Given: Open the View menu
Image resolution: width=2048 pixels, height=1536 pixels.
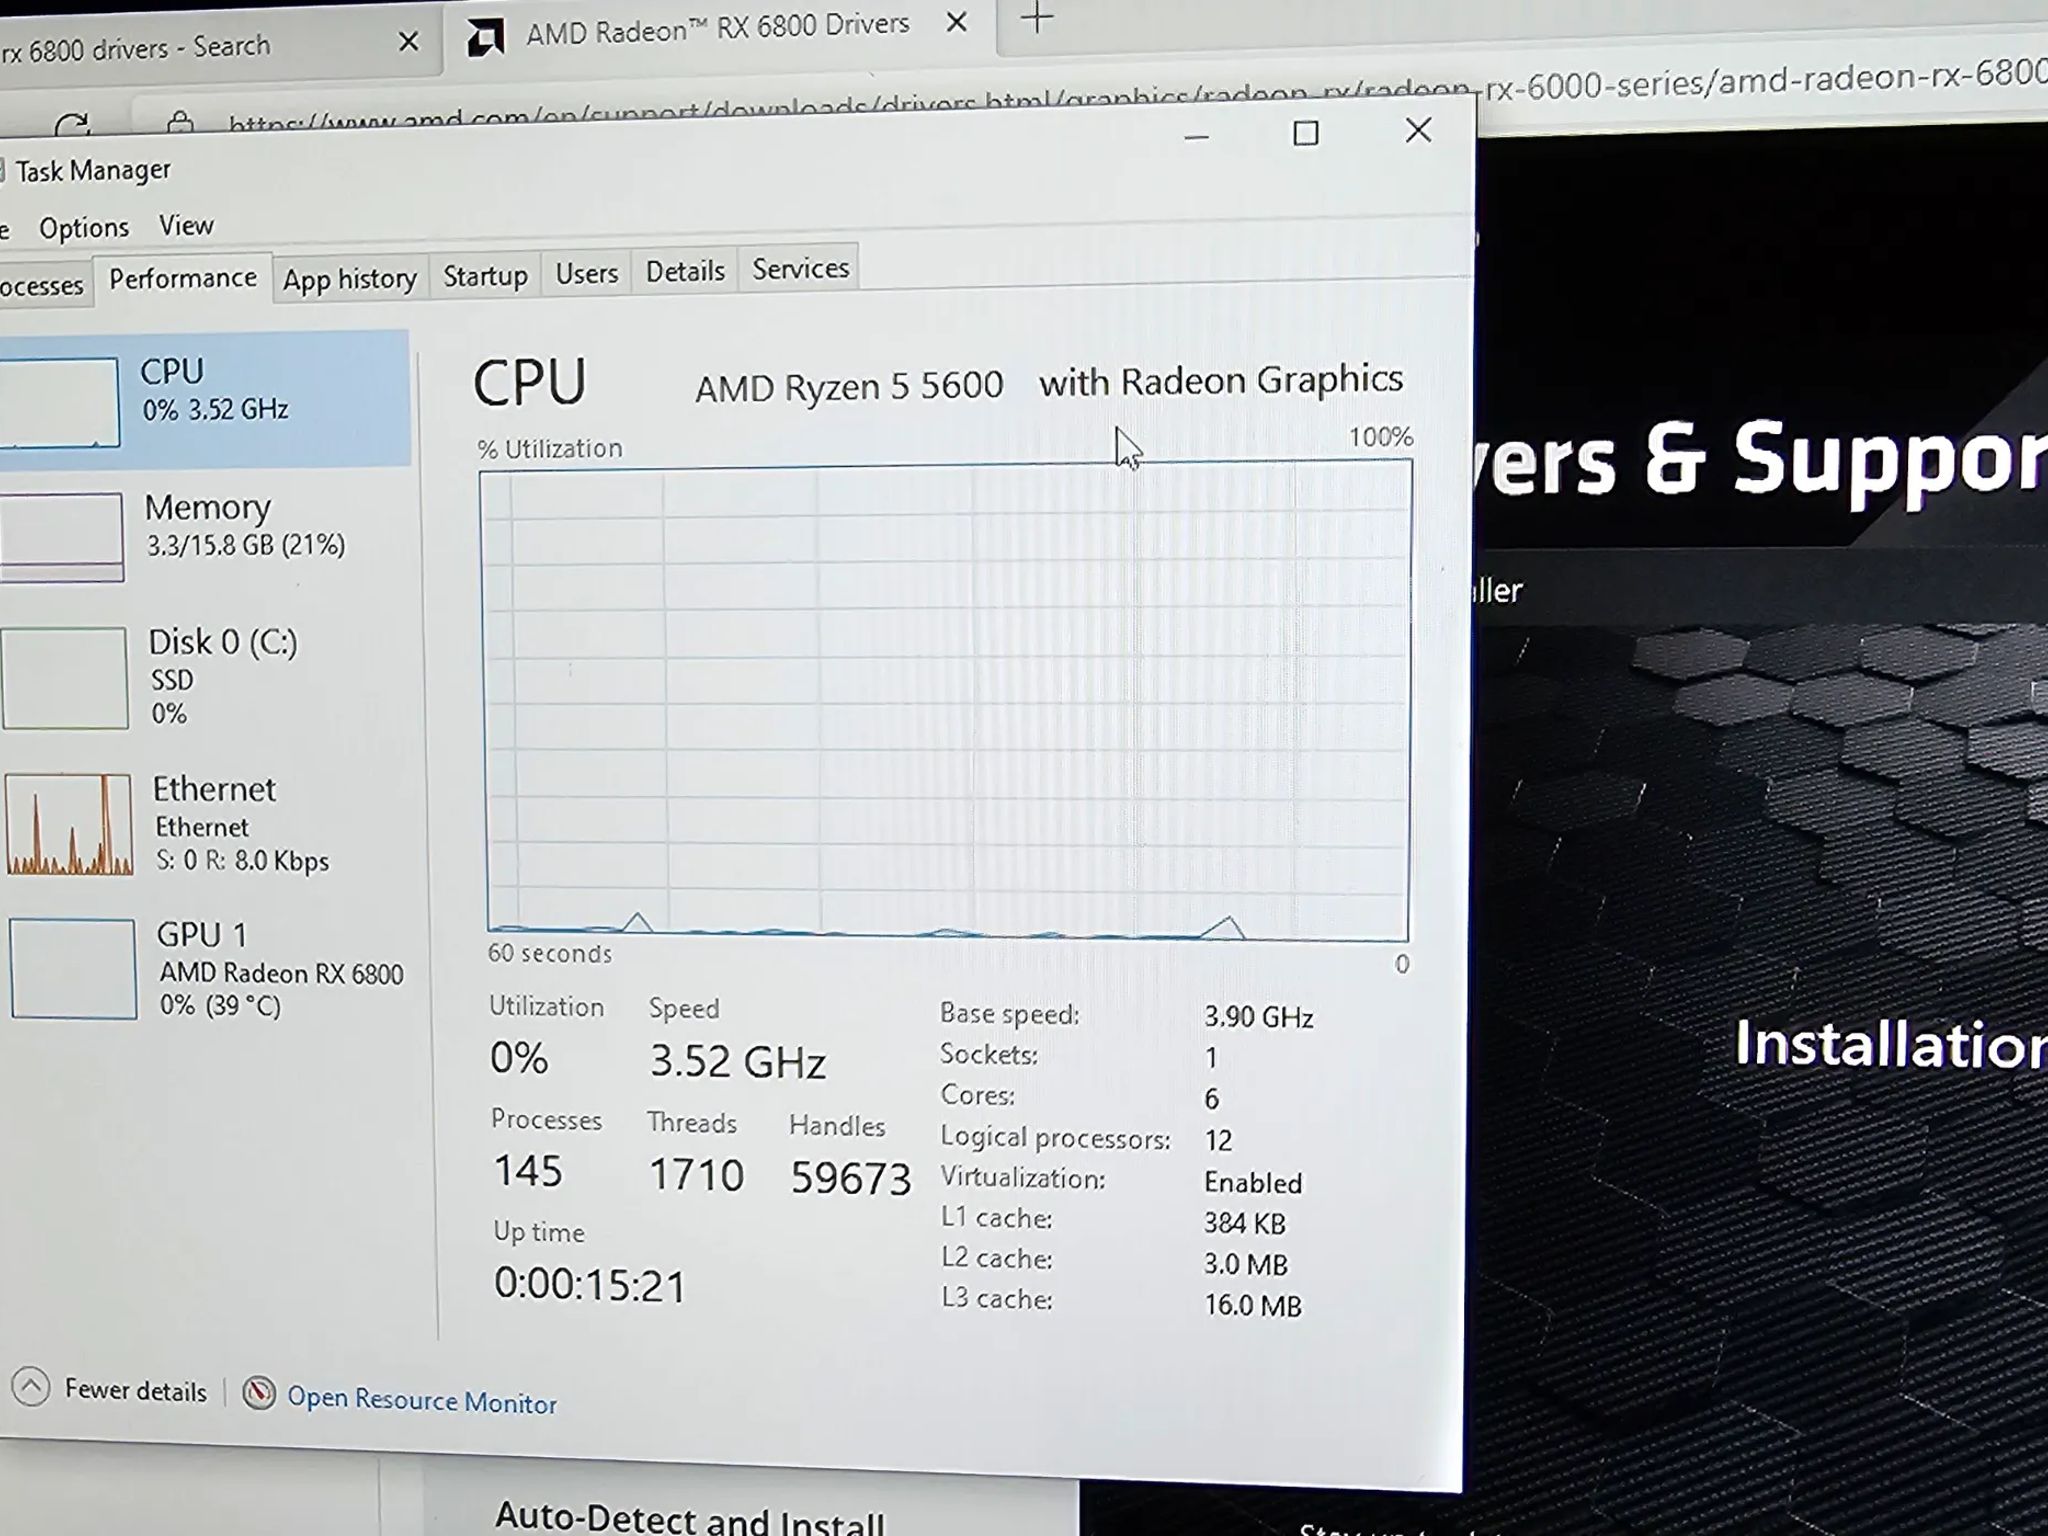Looking at the screenshot, I should (186, 226).
